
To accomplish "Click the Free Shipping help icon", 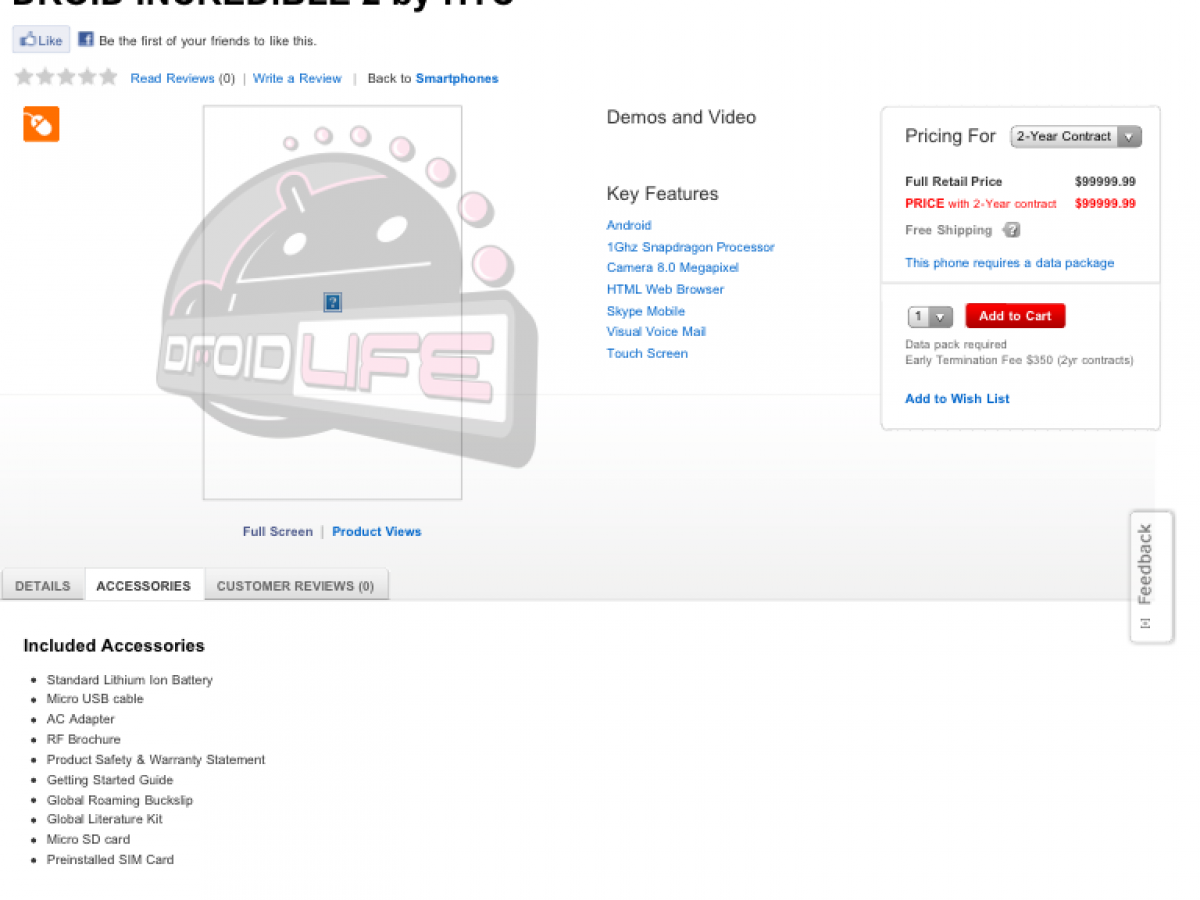I will pyautogui.click(x=1012, y=230).
